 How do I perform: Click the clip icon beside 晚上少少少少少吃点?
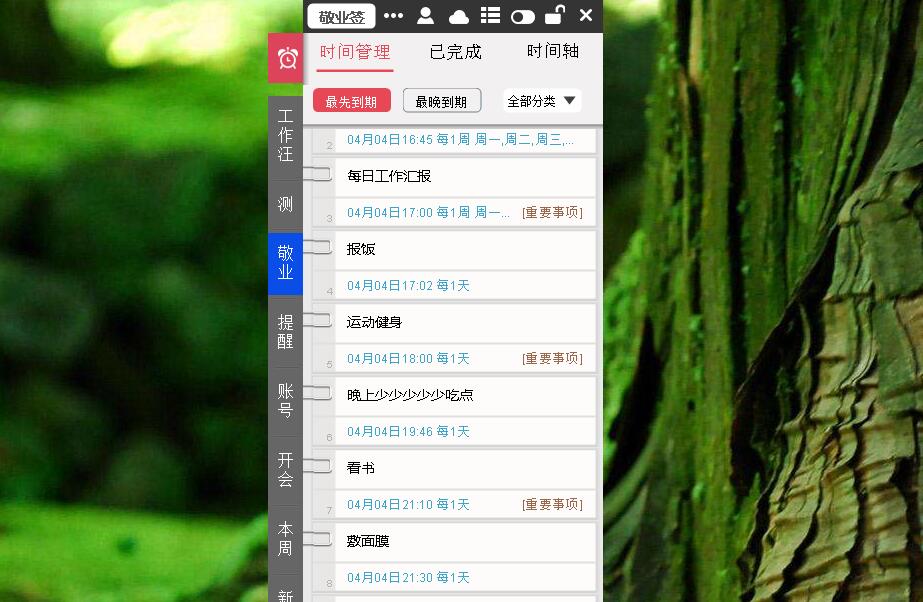(x=317, y=393)
